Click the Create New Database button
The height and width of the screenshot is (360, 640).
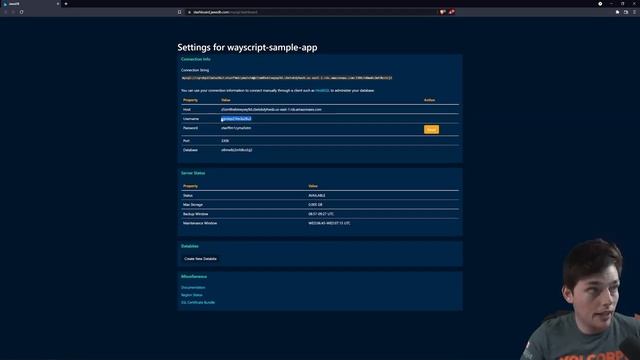(x=200, y=259)
